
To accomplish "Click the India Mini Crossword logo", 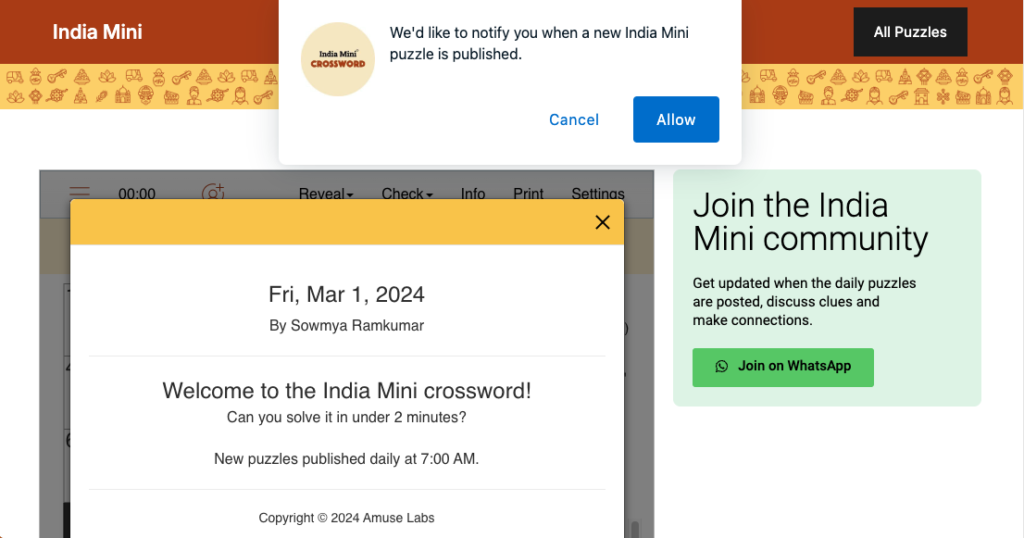I will pyautogui.click(x=338, y=59).
